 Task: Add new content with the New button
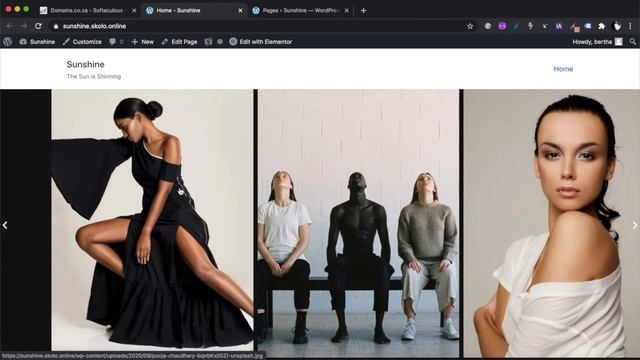click(142, 42)
